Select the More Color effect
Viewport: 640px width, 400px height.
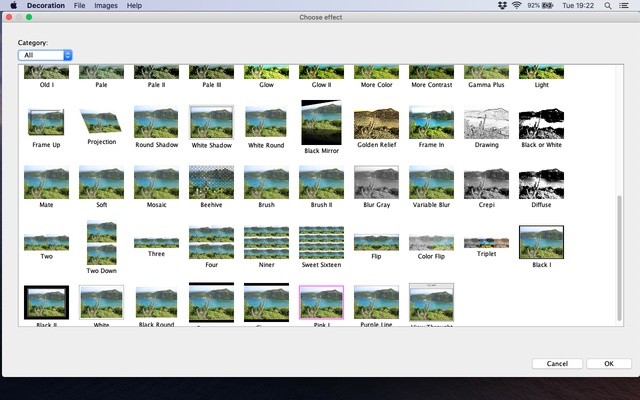point(376,72)
